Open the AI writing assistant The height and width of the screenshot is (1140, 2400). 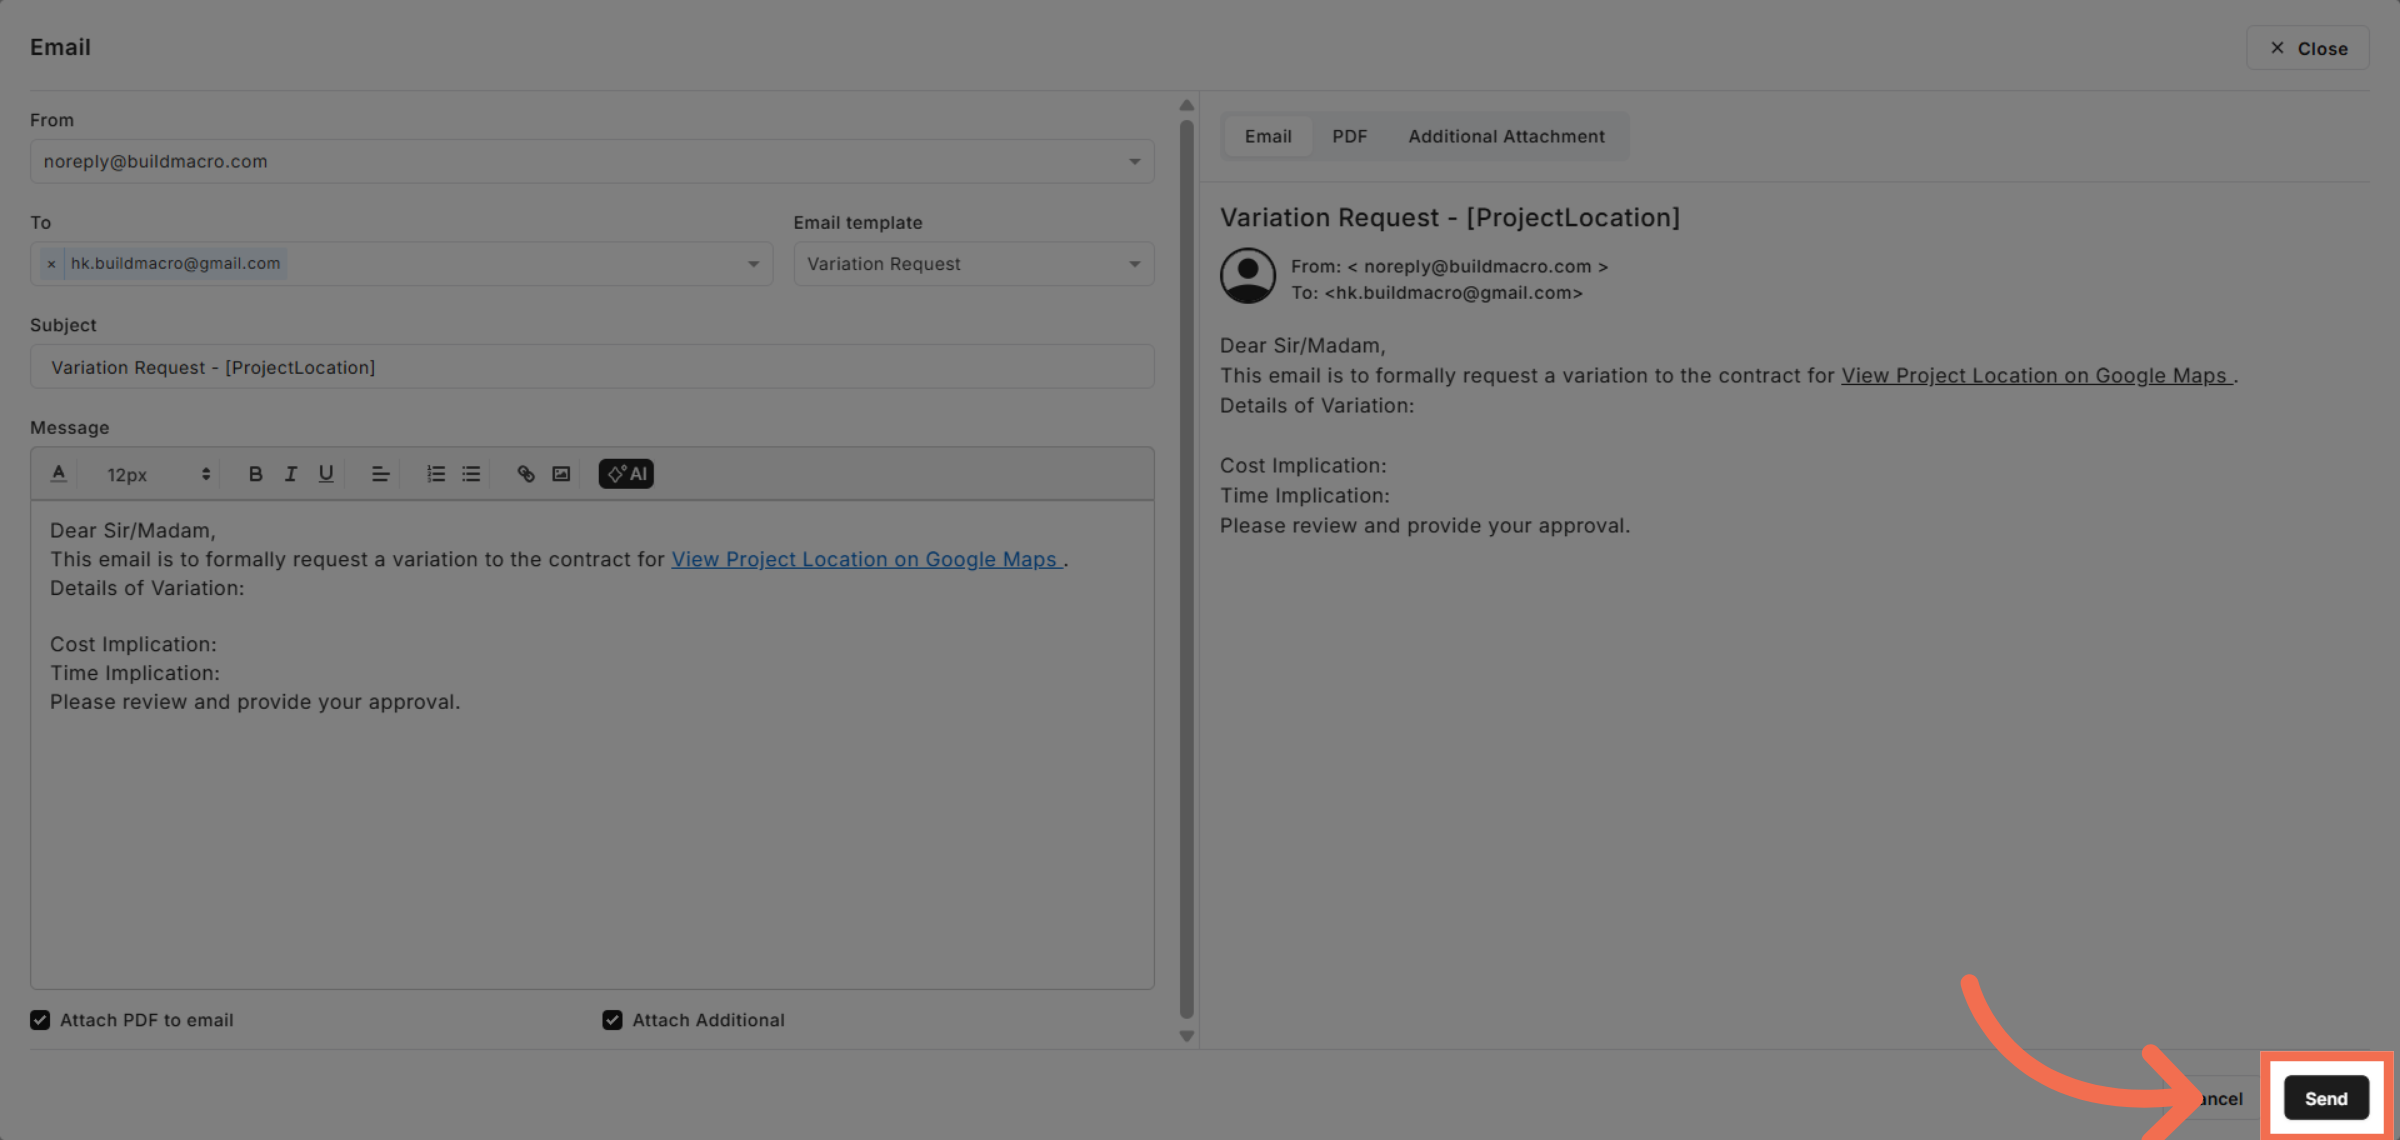(626, 473)
